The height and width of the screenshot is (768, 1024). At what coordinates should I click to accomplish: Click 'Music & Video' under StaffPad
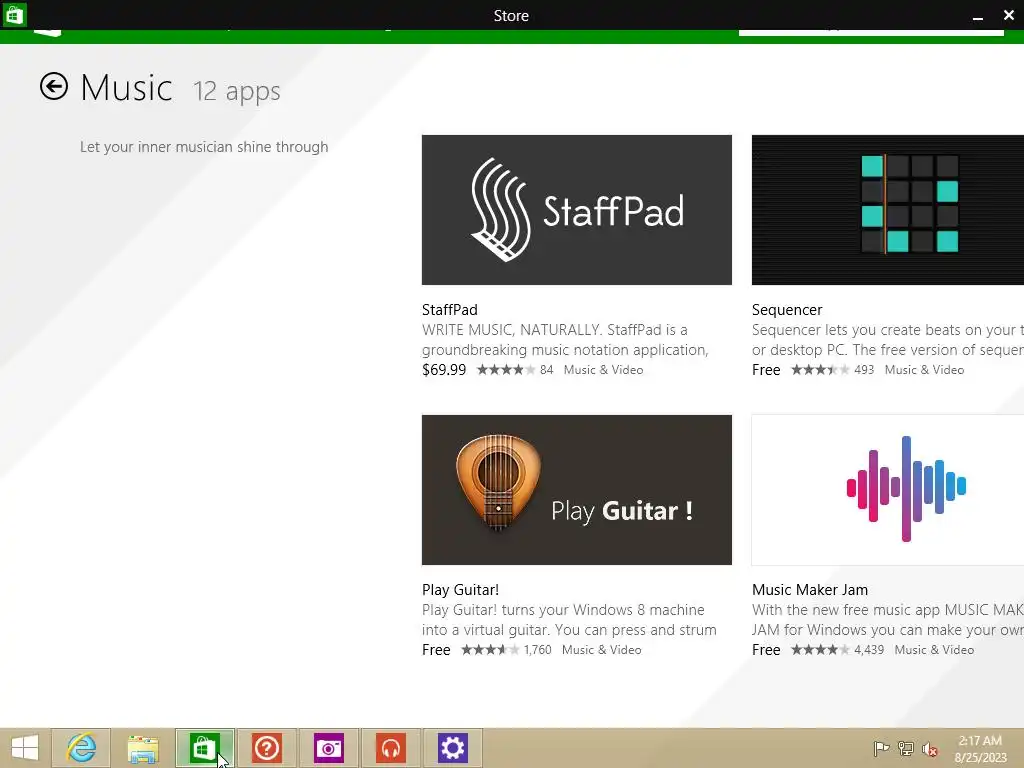603,370
